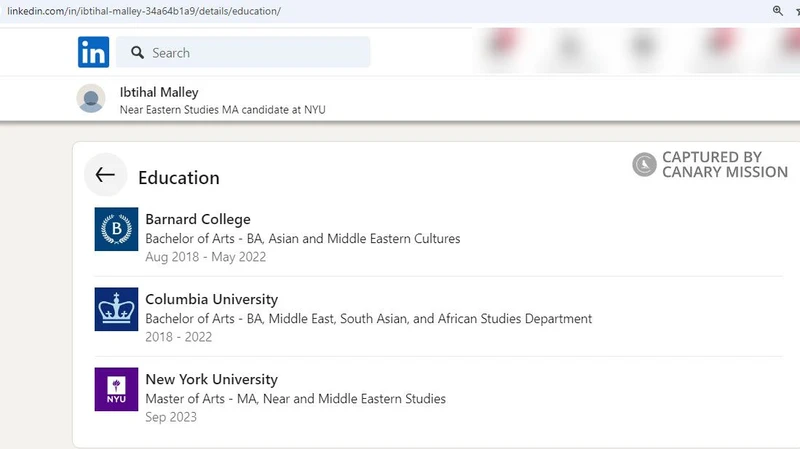Select the browser address bar URL
The image size is (800, 449).
(144, 11)
